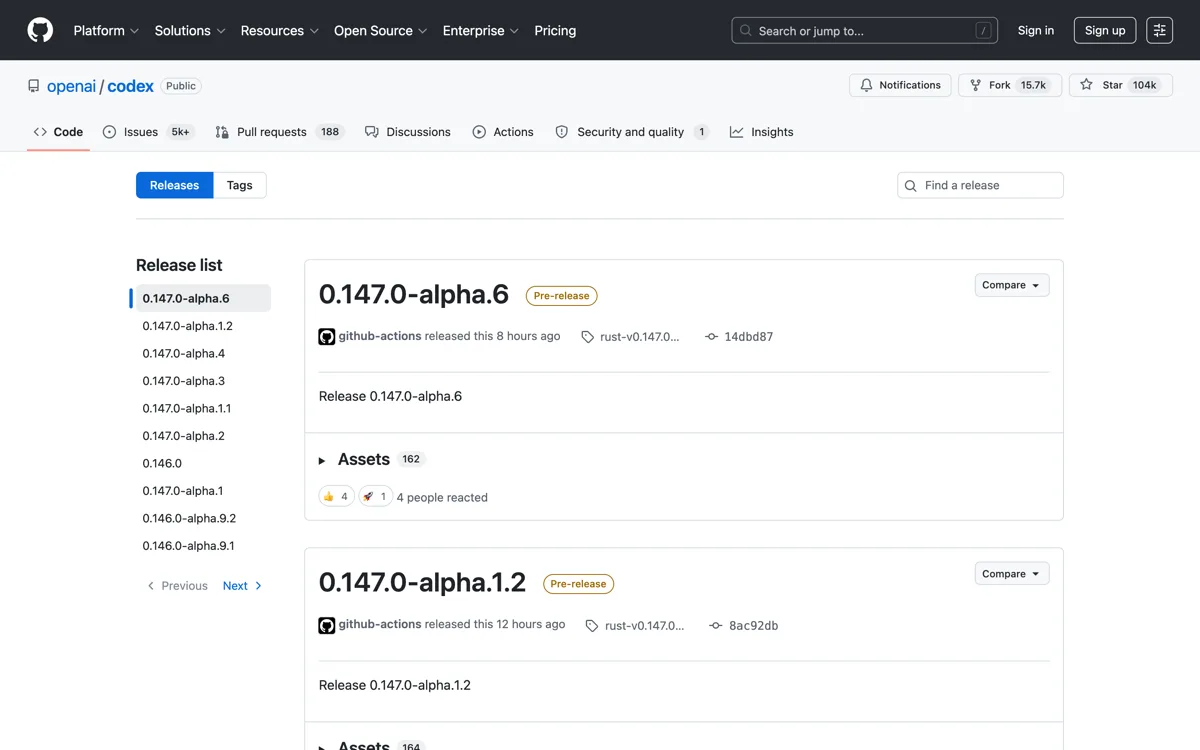This screenshot has width=1200, height=750.
Task: Select the Pull requests icon
Action: click(x=222, y=132)
